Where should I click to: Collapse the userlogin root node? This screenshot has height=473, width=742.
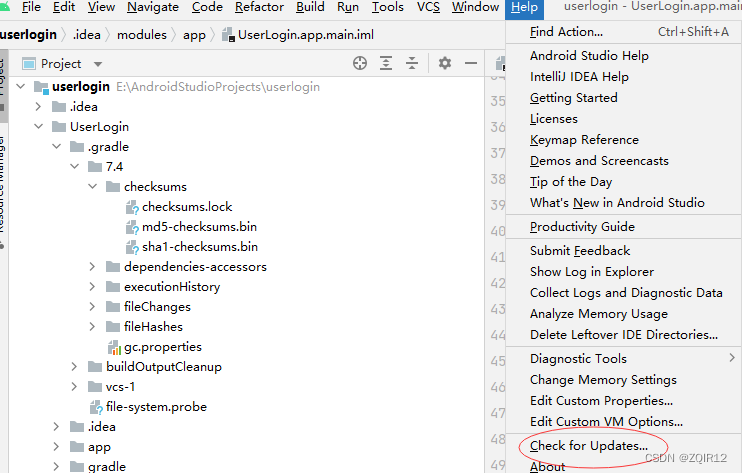click(21, 87)
